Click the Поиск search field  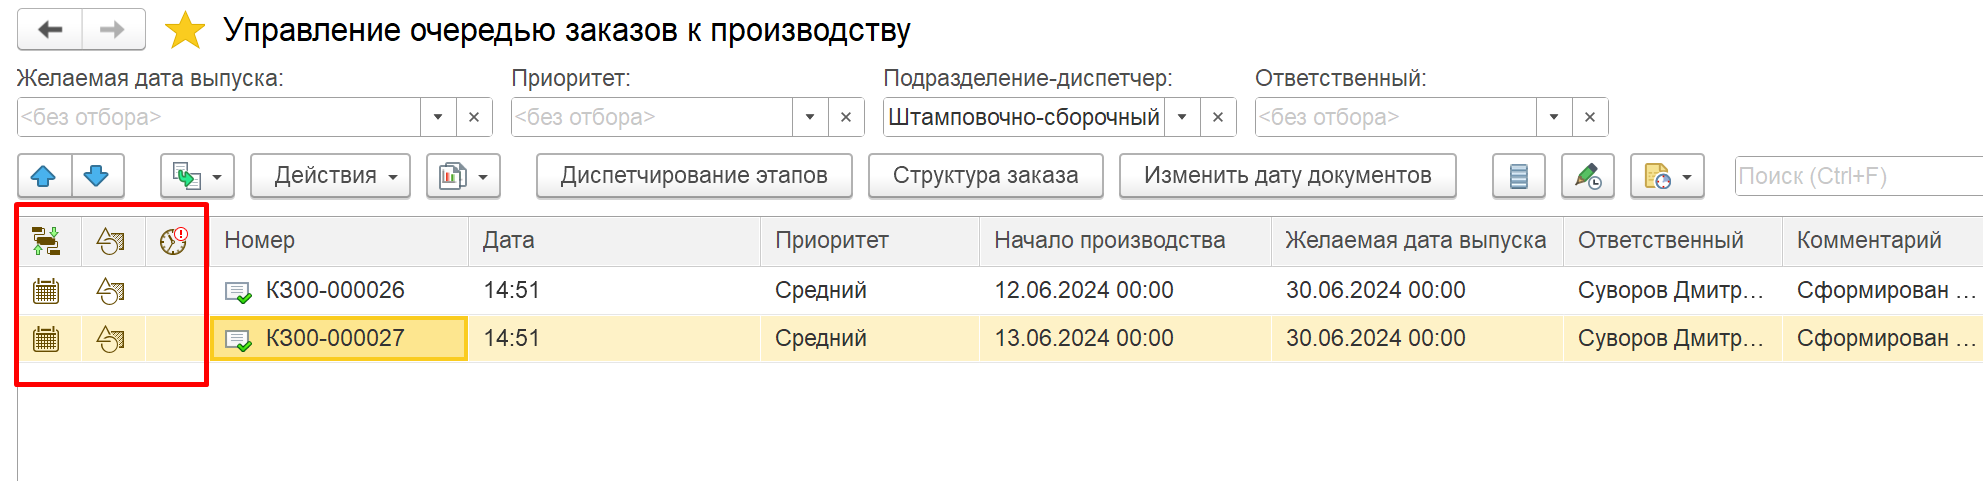tap(1858, 176)
